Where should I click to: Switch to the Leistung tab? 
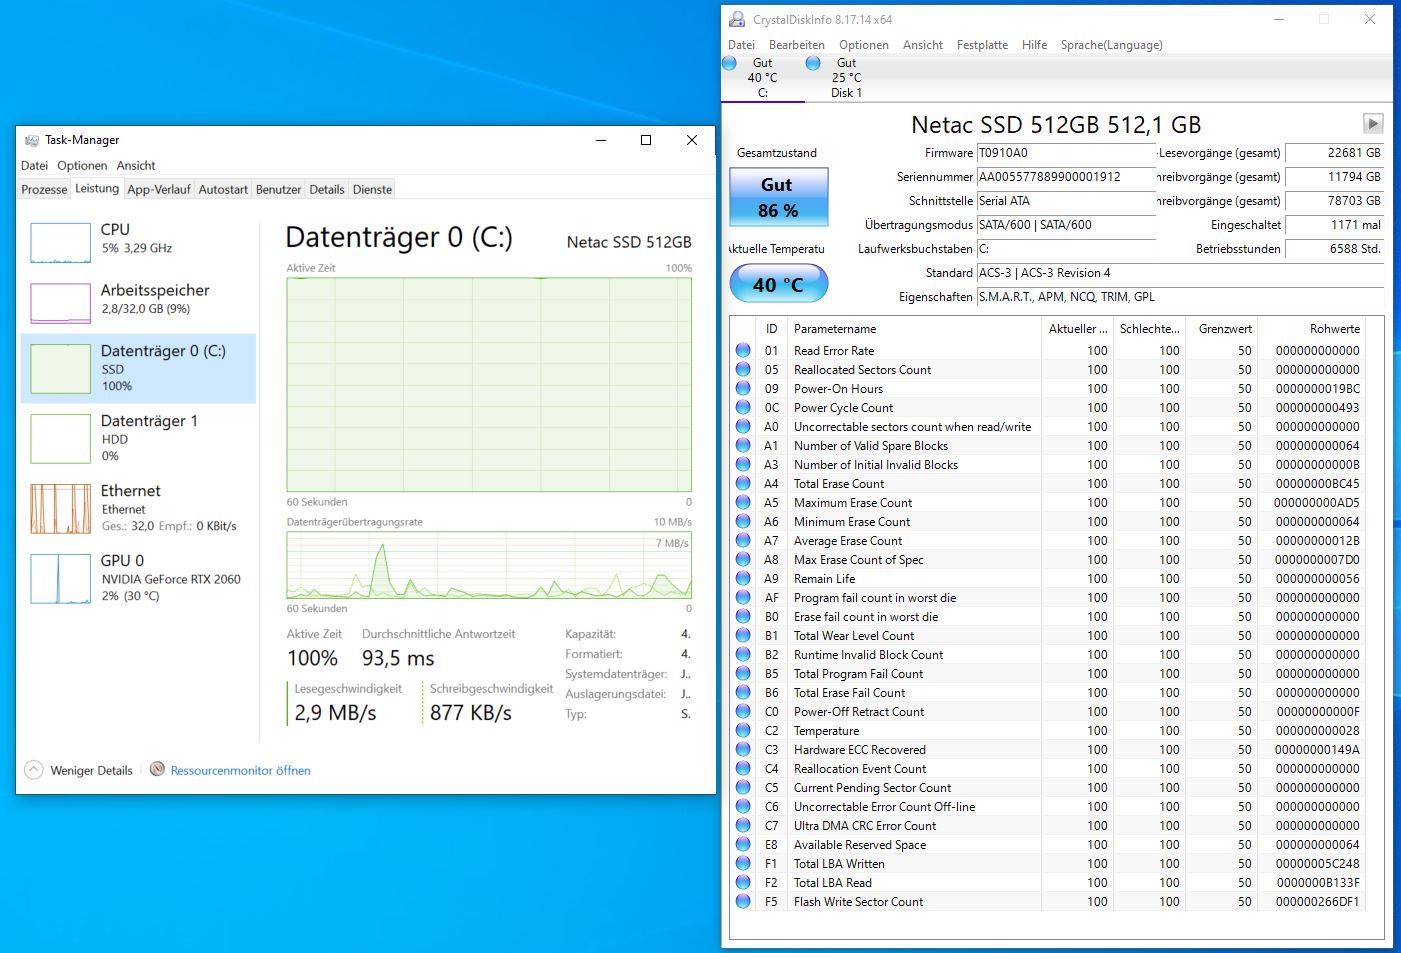pyautogui.click(x=97, y=188)
